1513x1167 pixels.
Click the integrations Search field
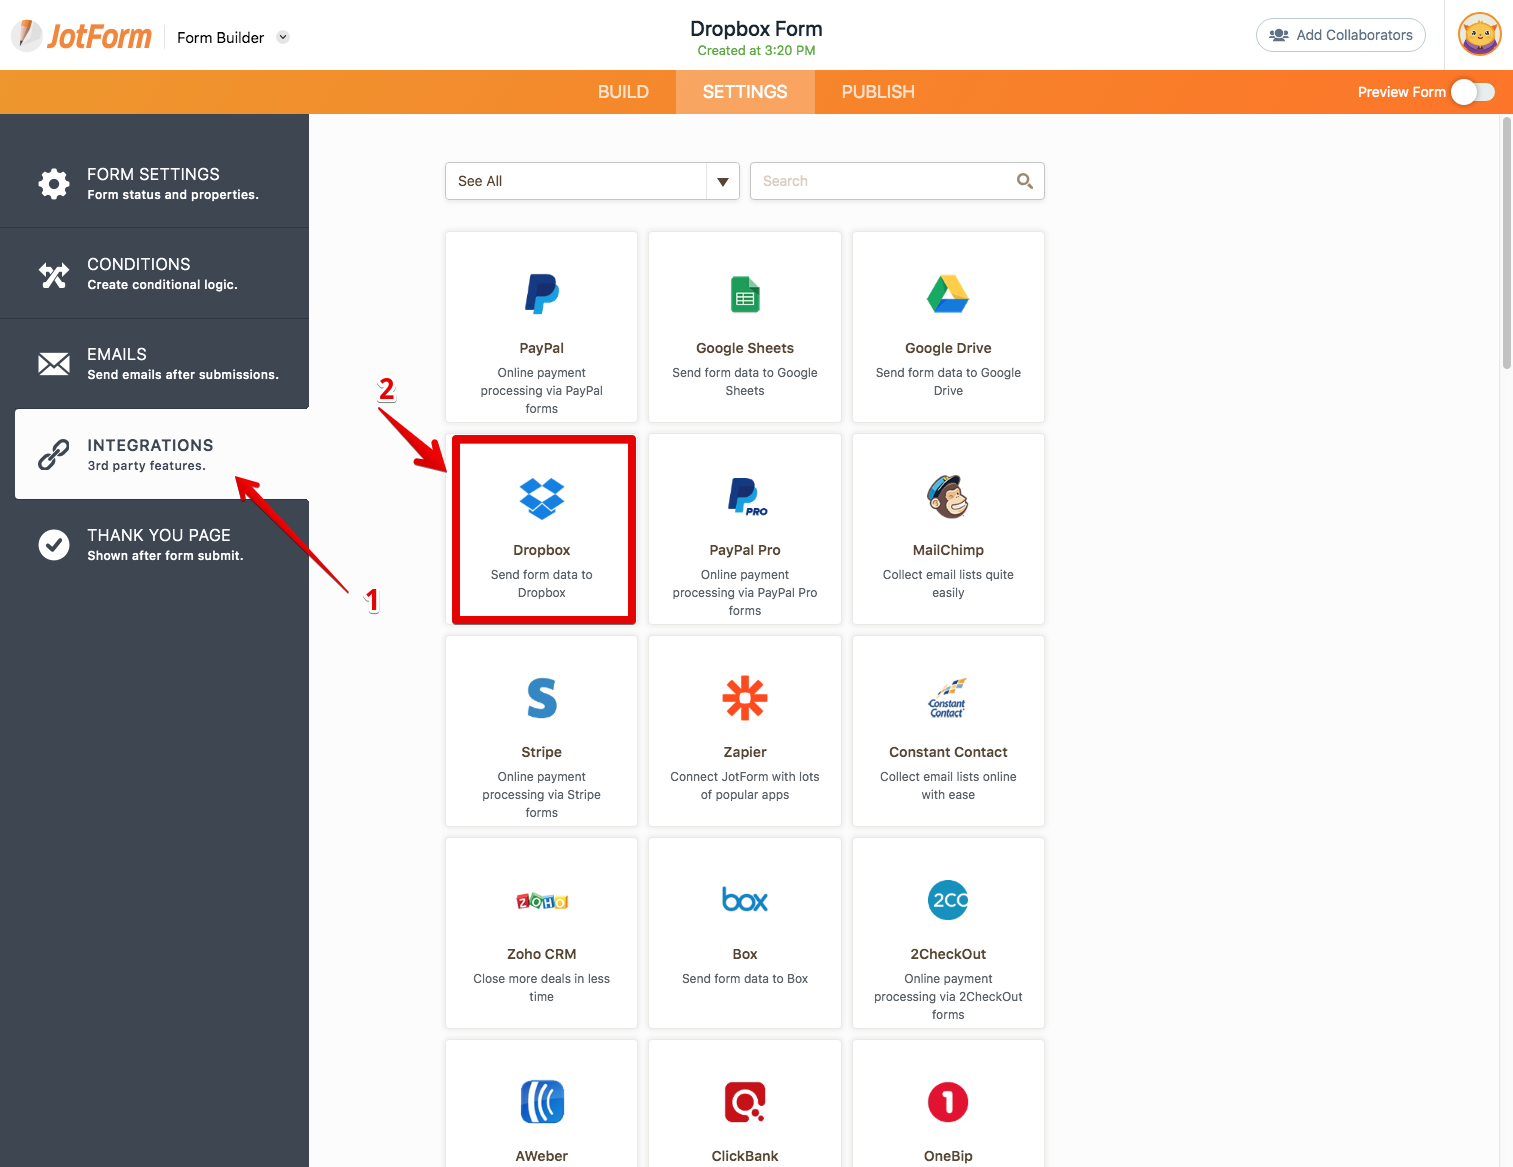click(897, 181)
